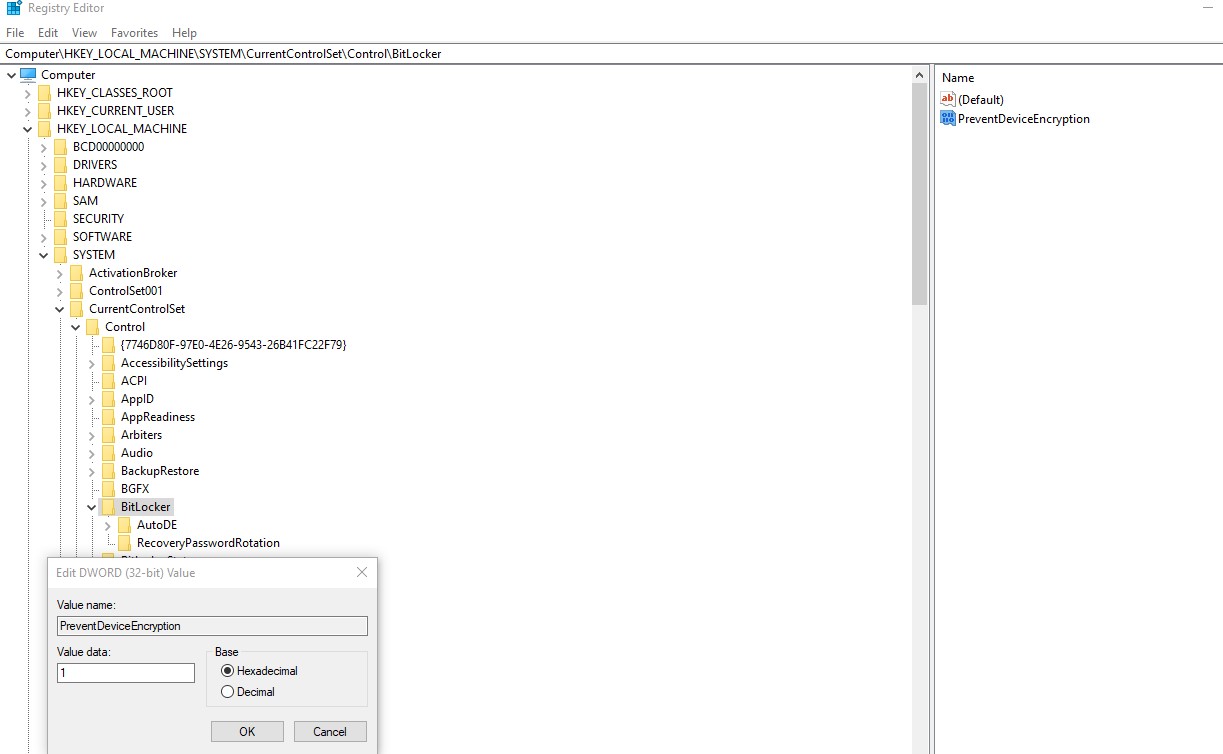
Task: Click the PreventDeviceEncryption DWORD value icon
Action: pyautogui.click(x=948, y=118)
